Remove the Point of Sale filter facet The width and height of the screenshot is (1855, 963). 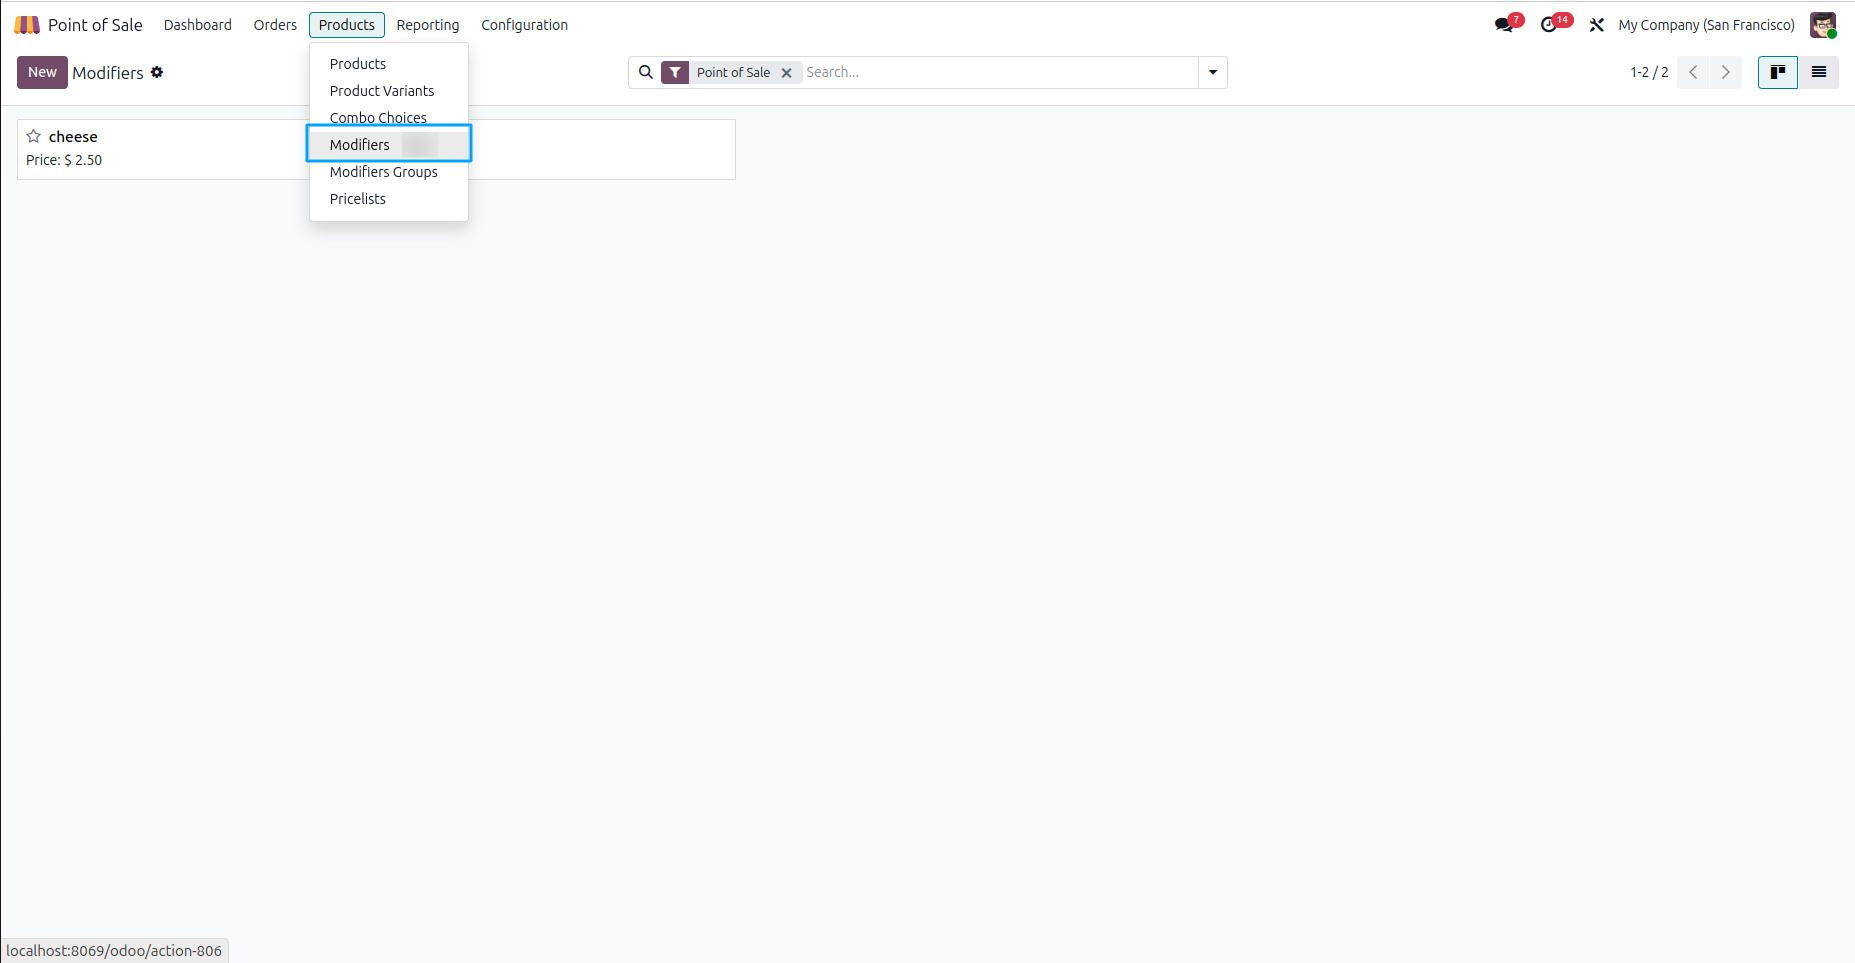point(786,73)
